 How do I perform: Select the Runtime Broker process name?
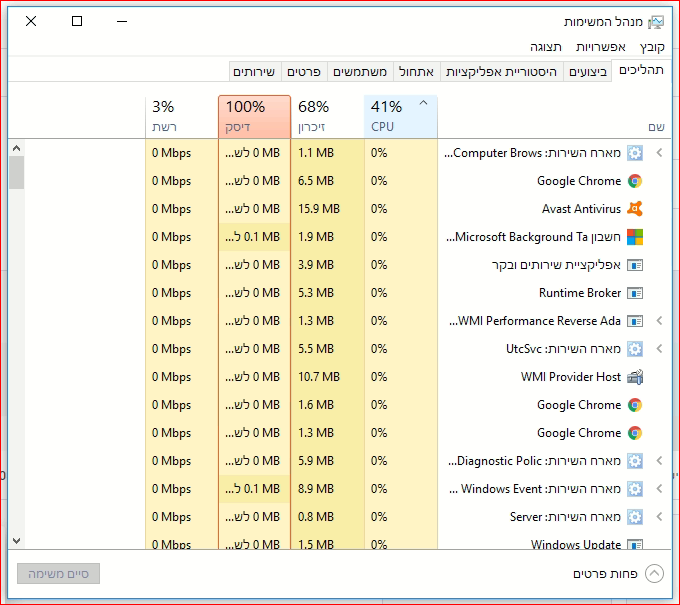(x=580, y=293)
